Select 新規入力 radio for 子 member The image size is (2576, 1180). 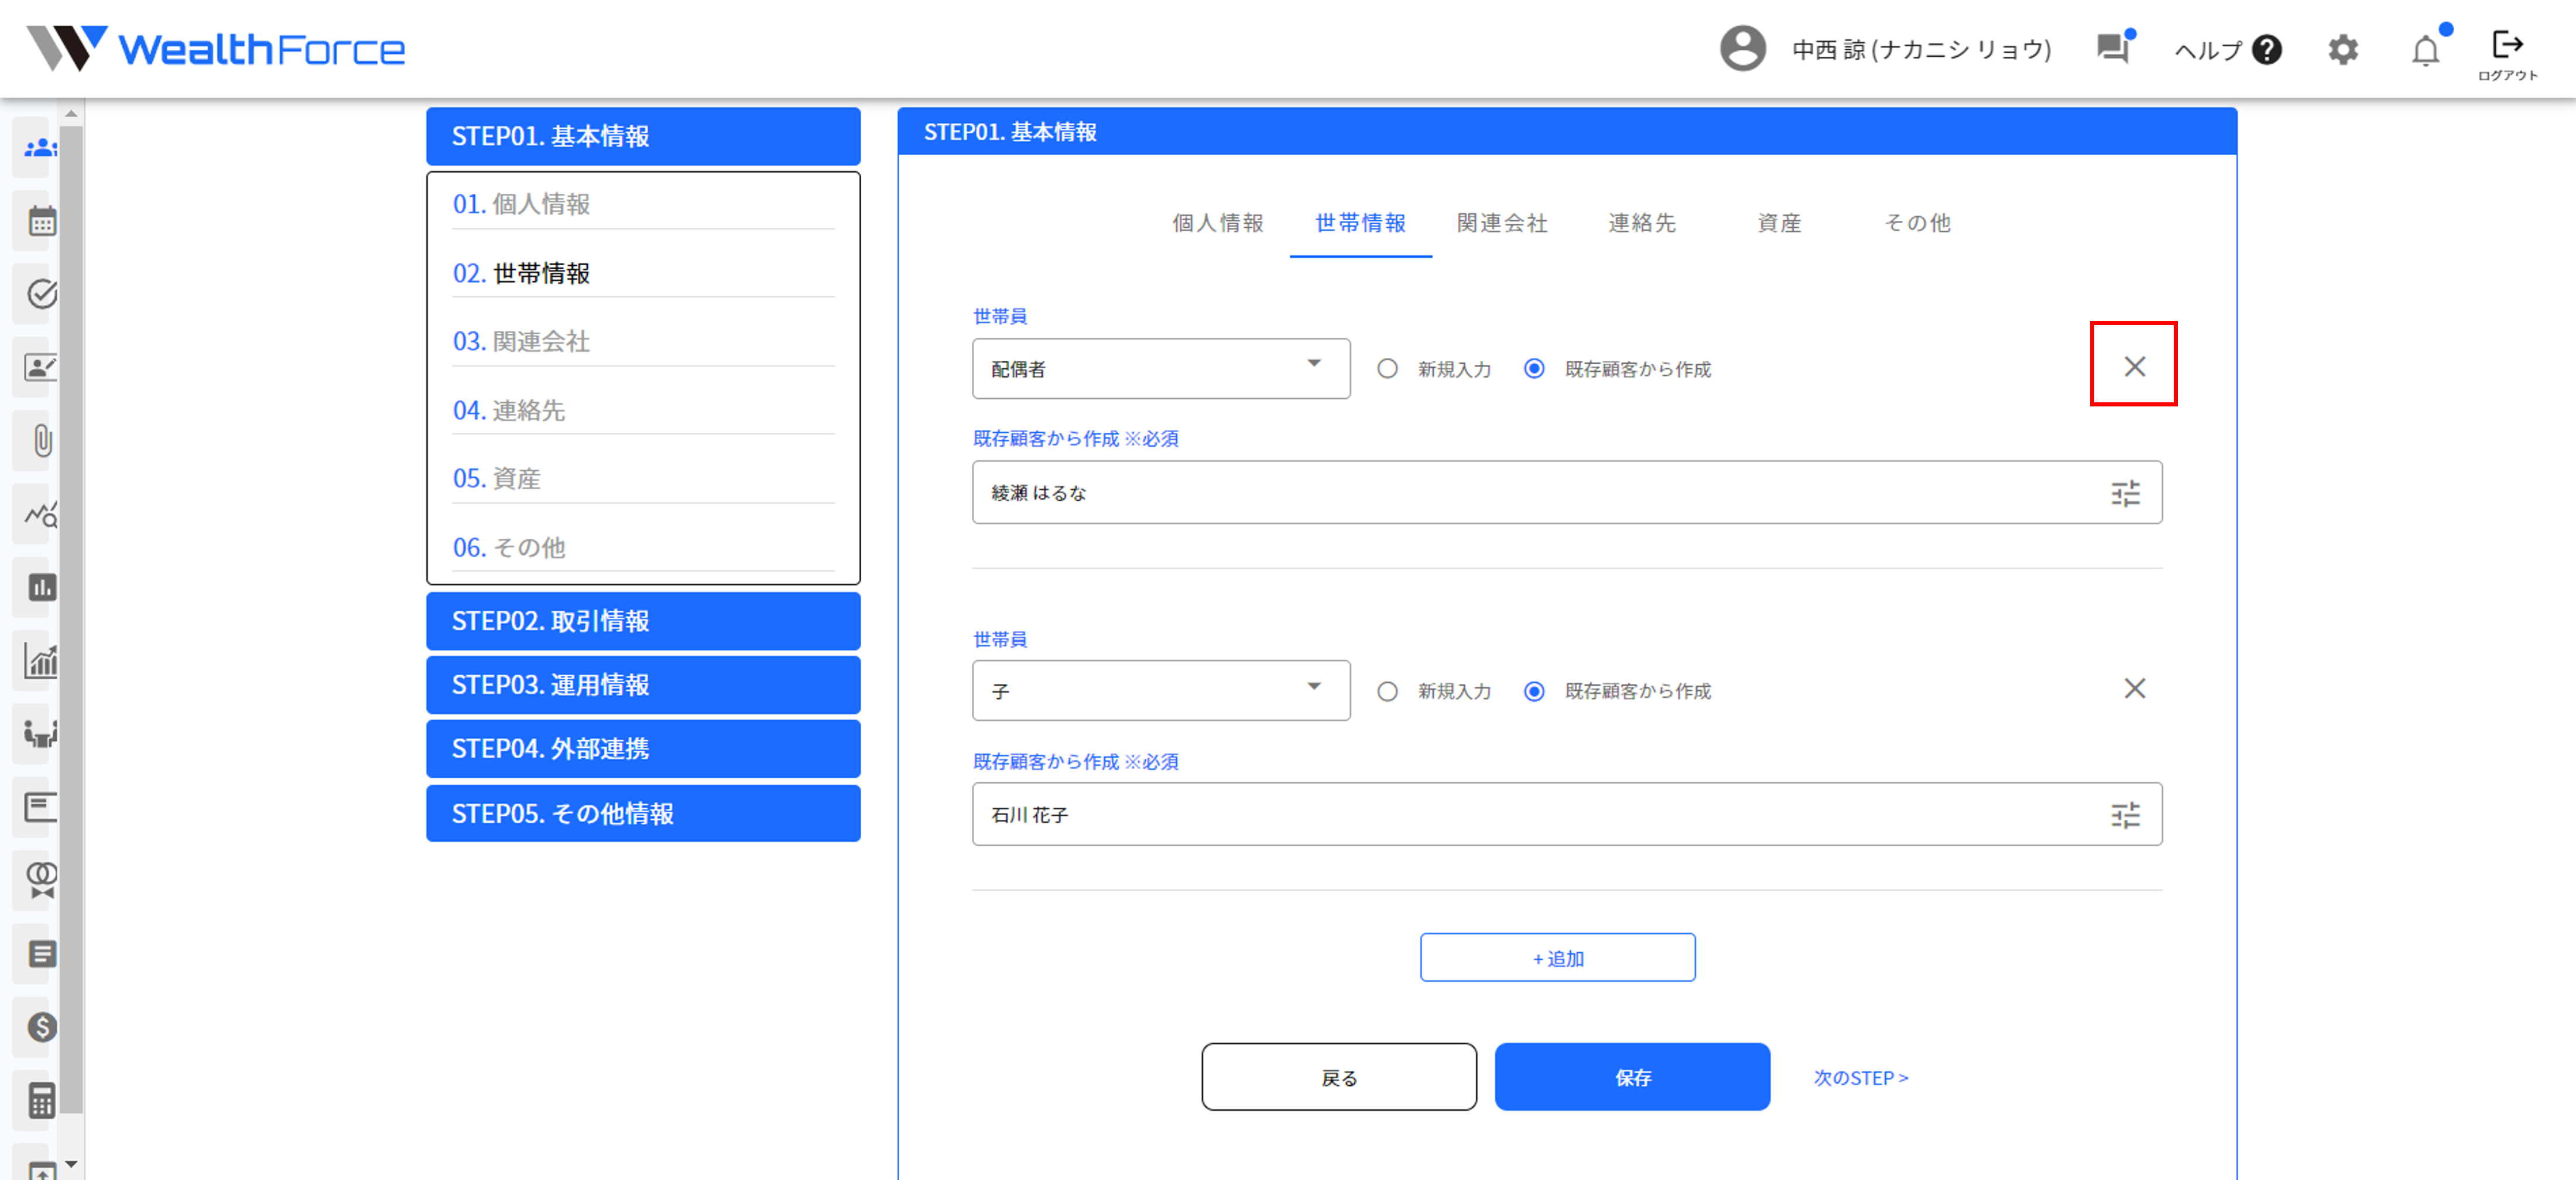point(1387,691)
